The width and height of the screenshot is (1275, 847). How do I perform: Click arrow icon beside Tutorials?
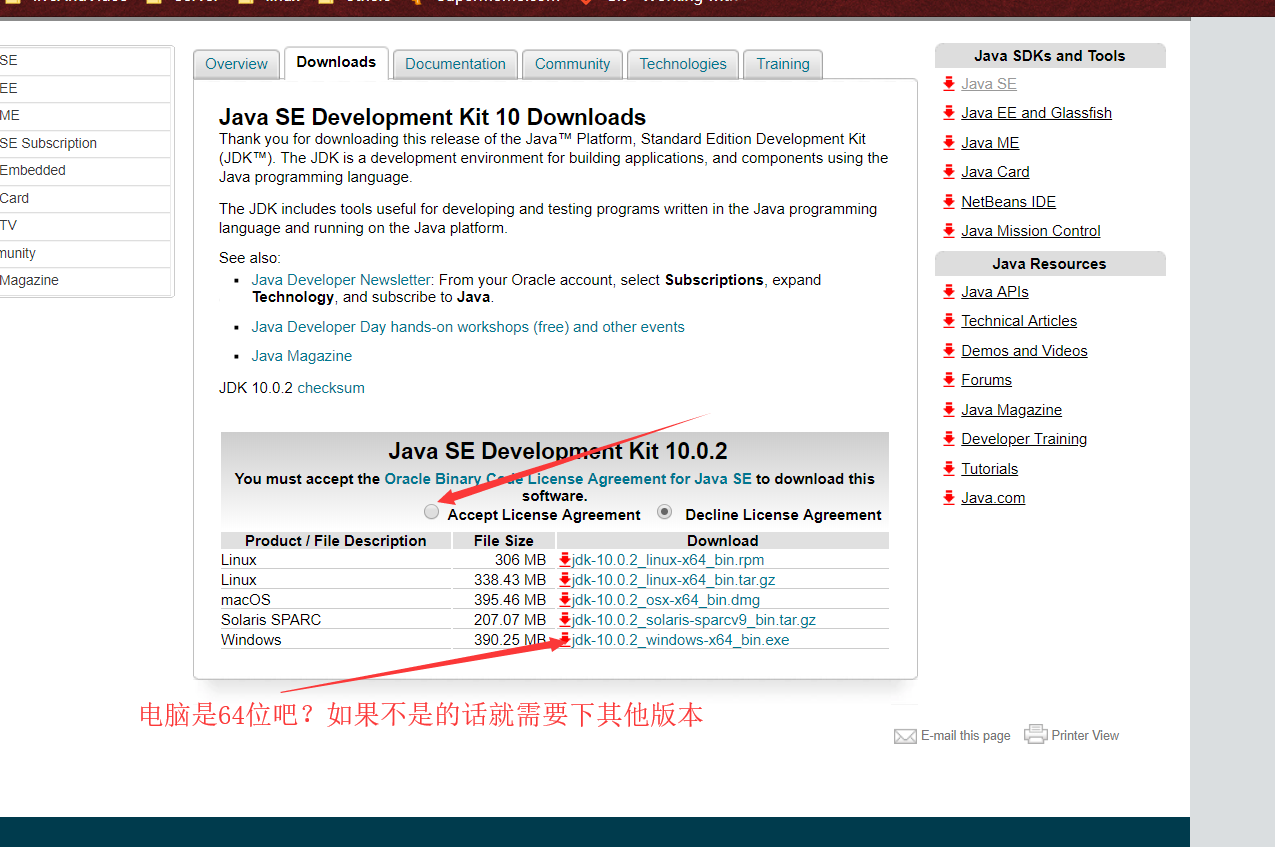(949, 469)
